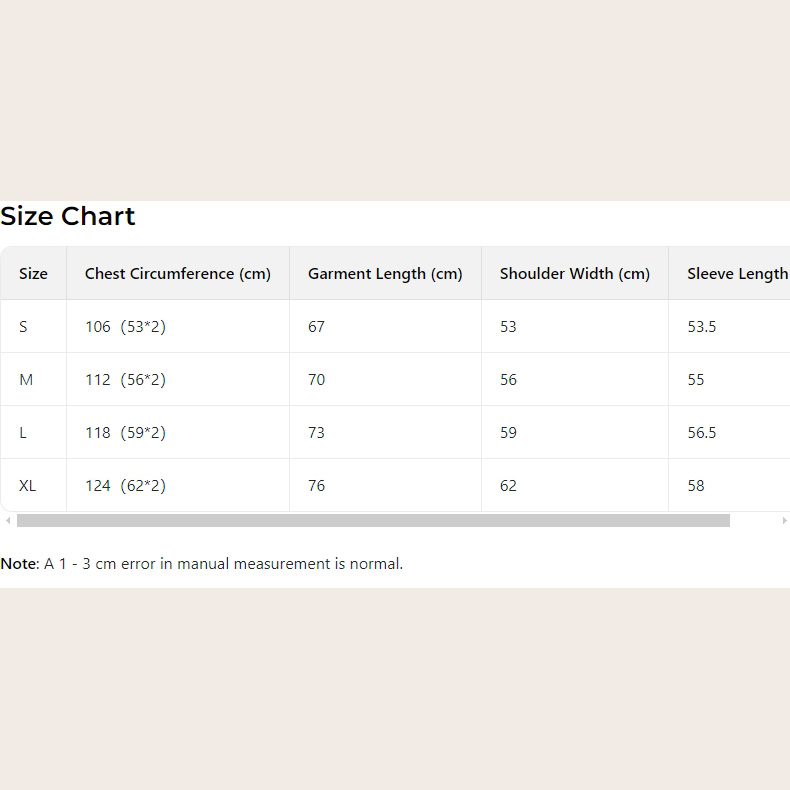The image size is (790, 790).
Task: Click the right scroll arrow of the table
Action: pyautogui.click(x=784, y=521)
